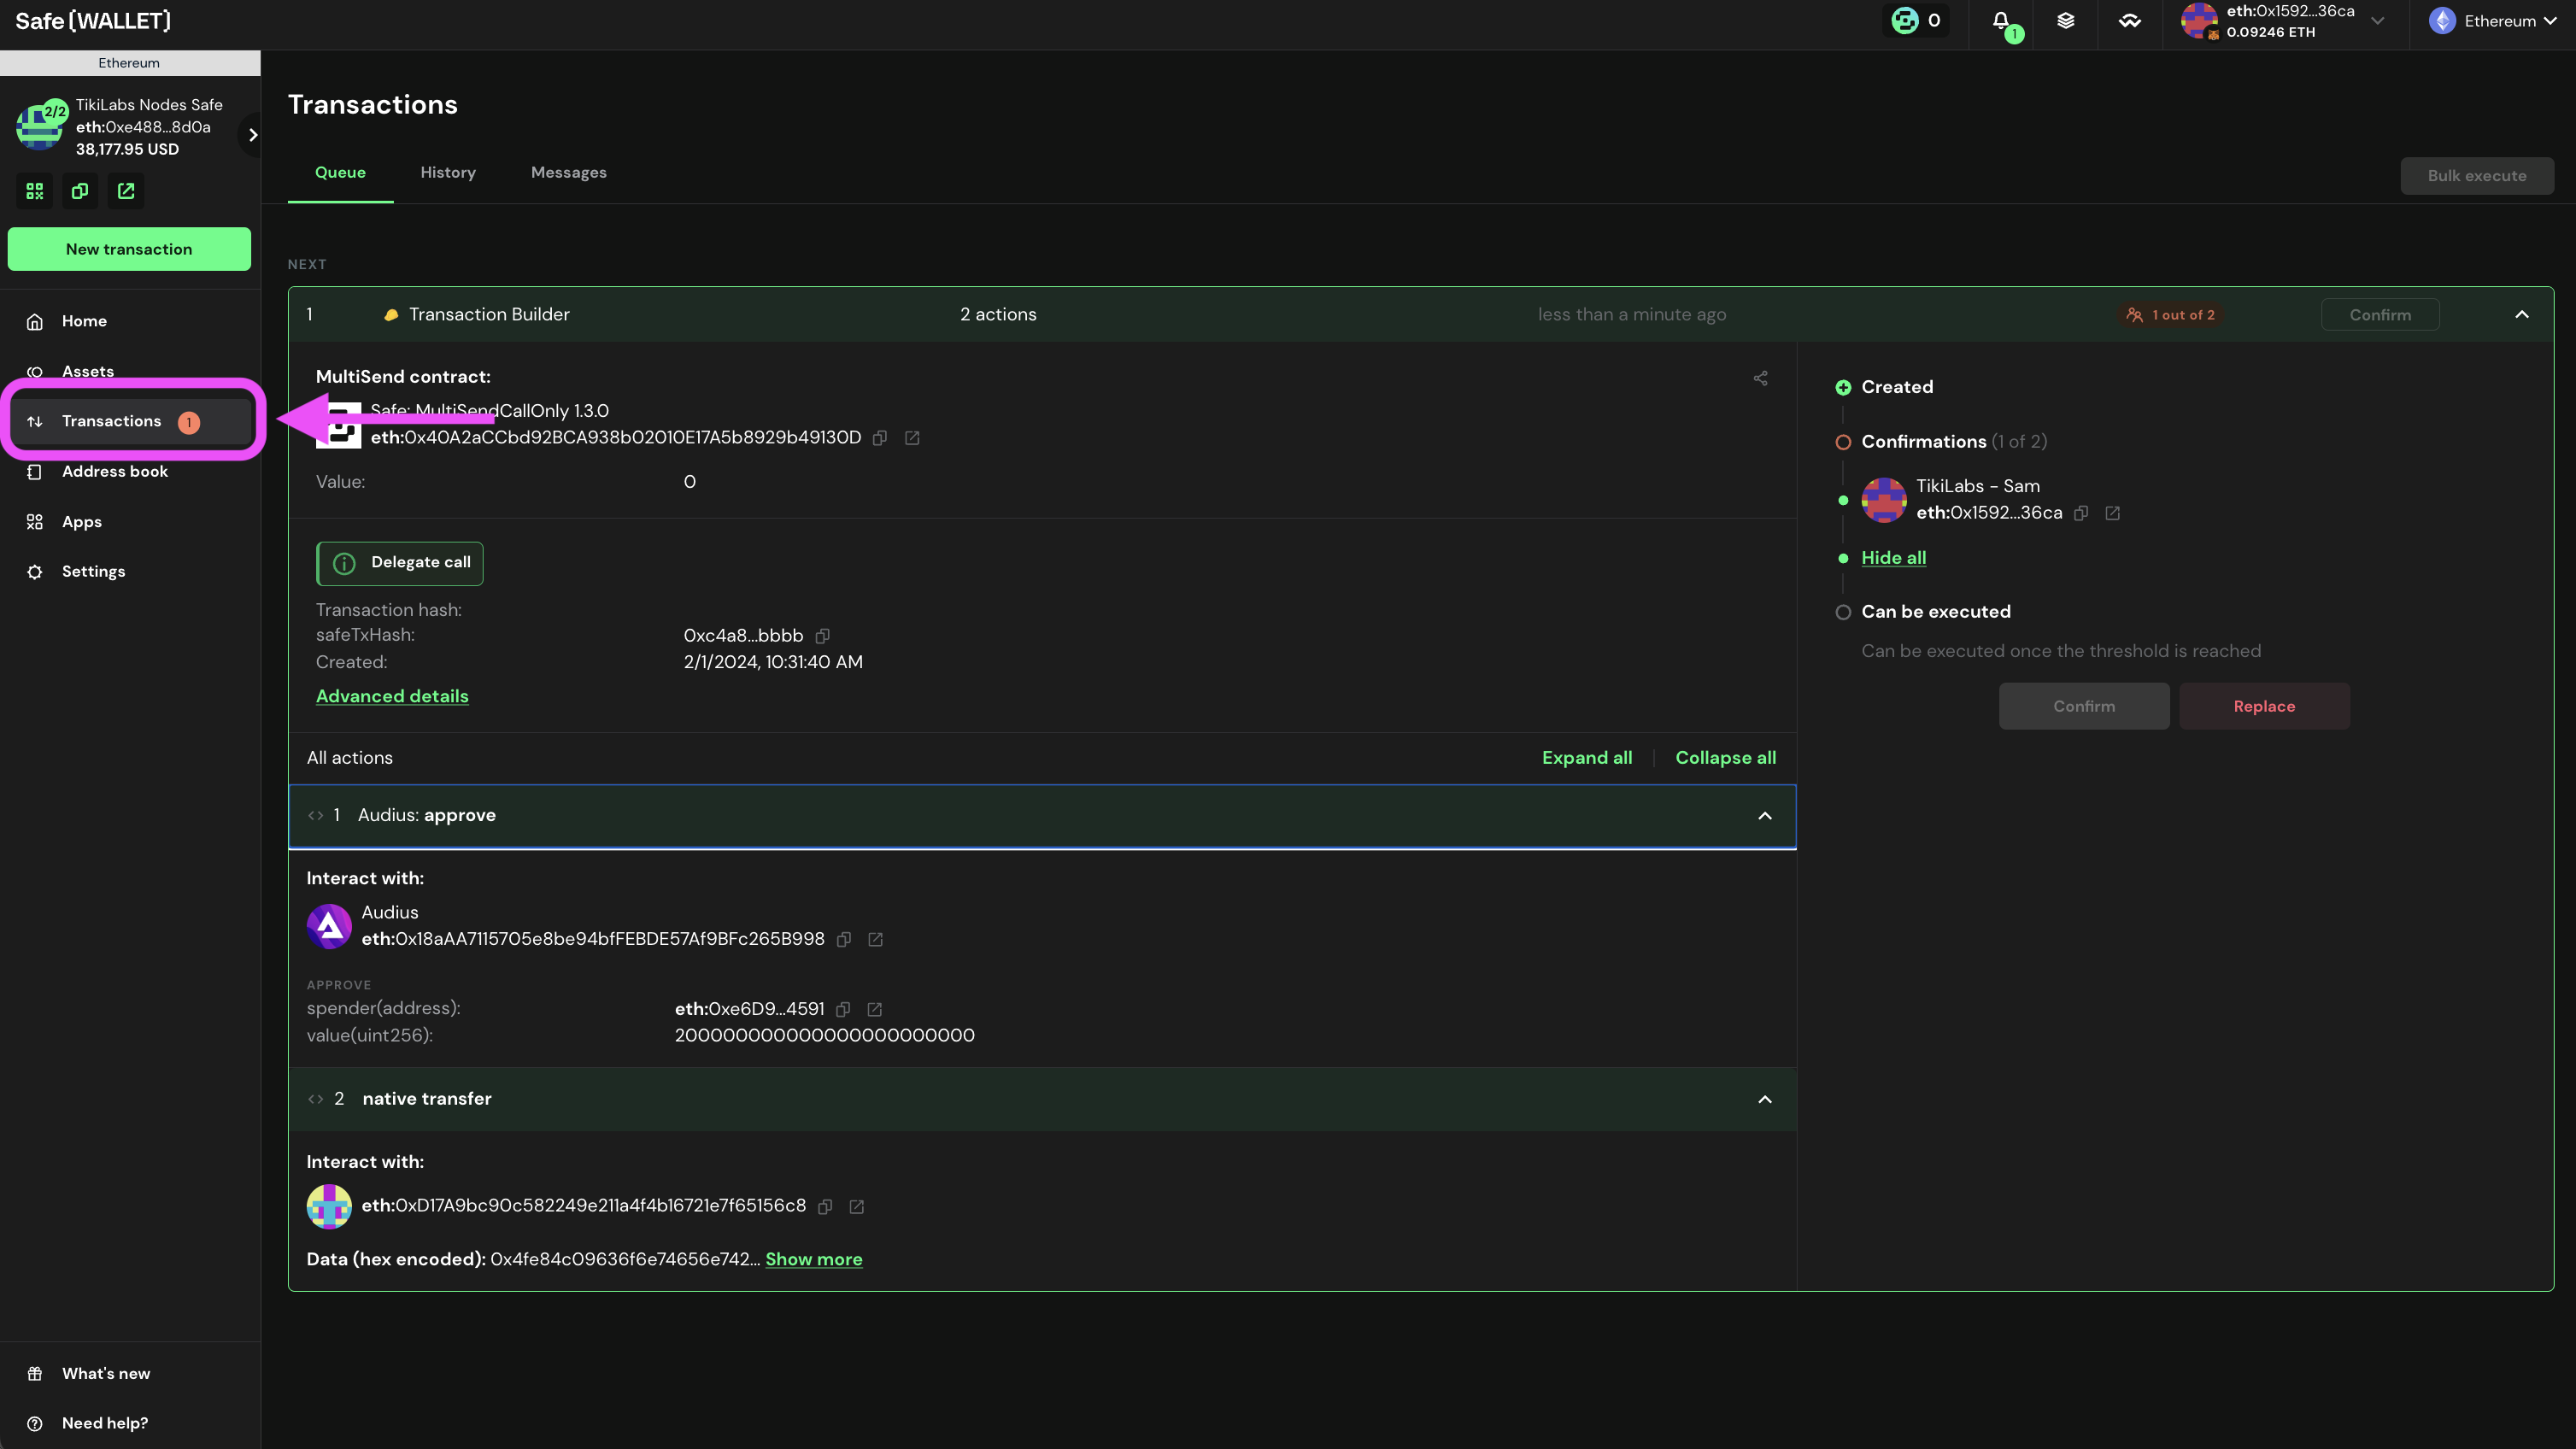
Task: Collapse the Audius approve action
Action: pyautogui.click(x=1765, y=816)
